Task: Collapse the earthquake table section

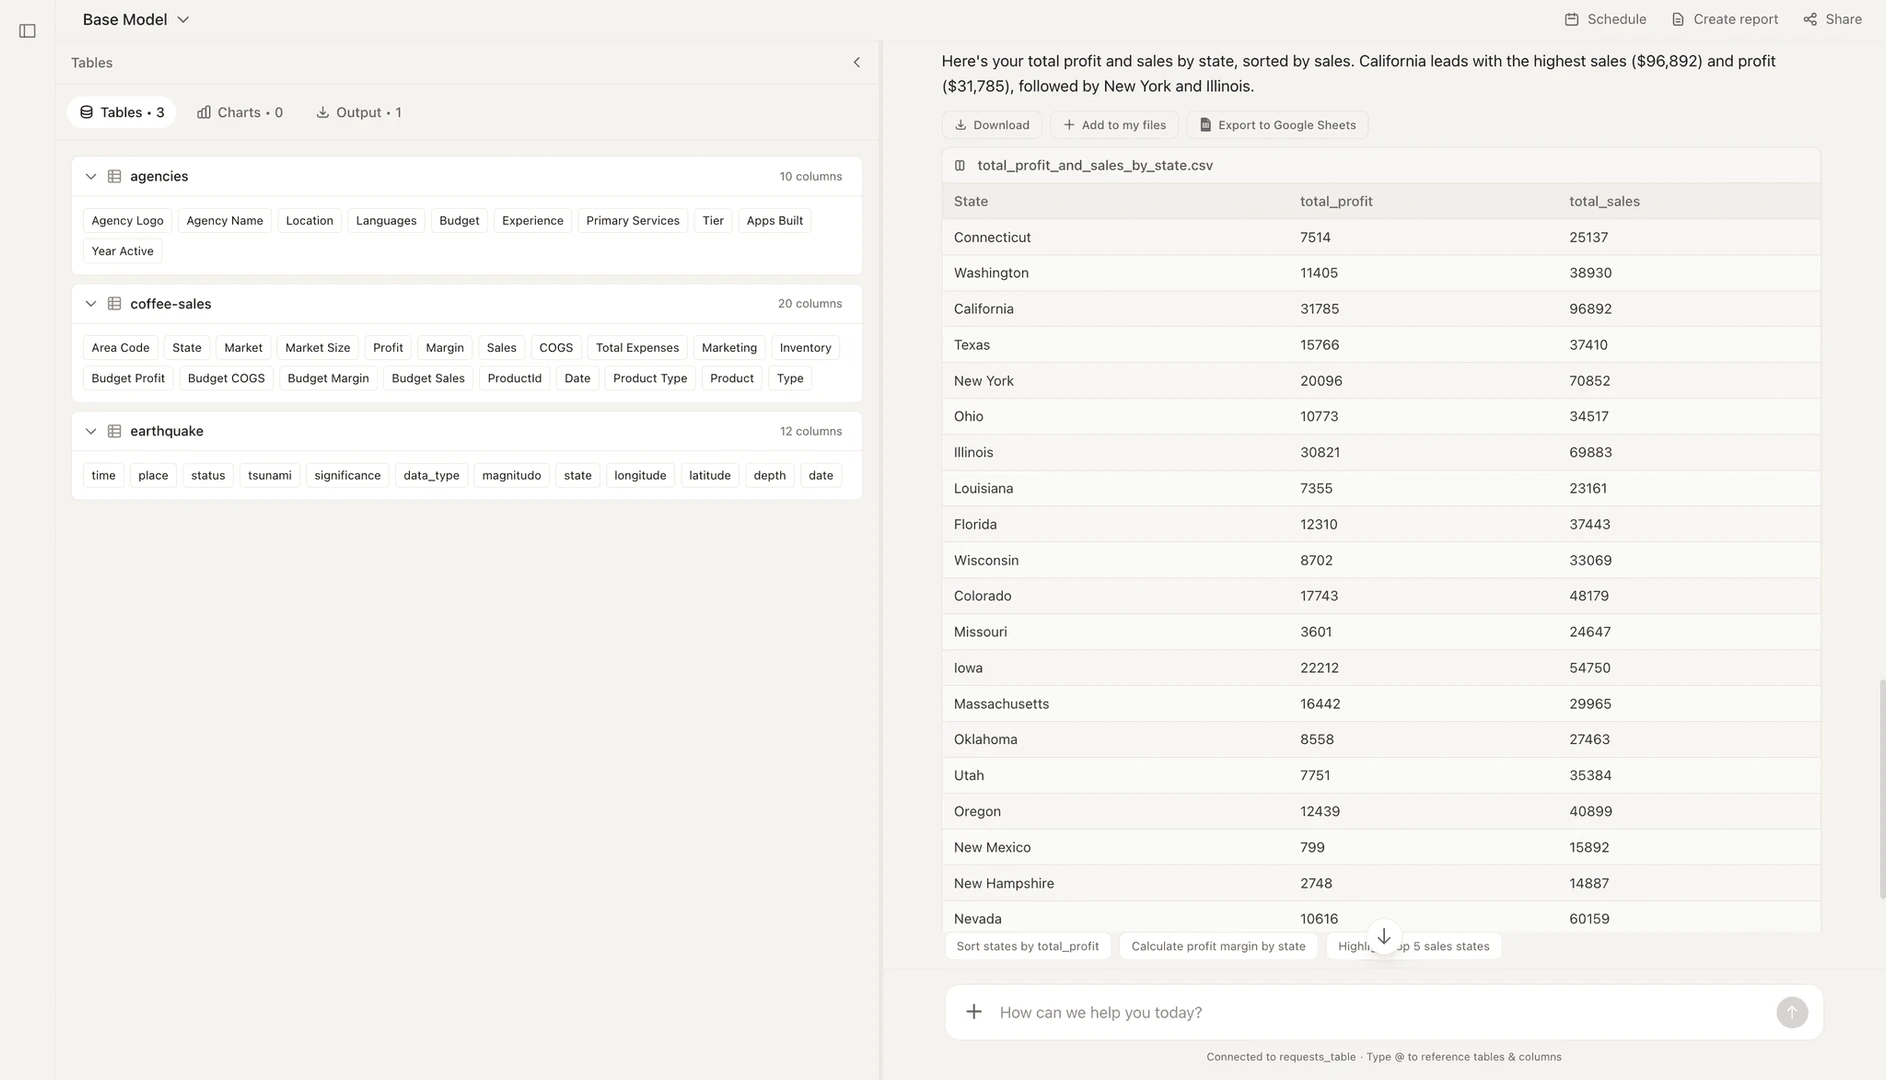Action: click(x=91, y=432)
